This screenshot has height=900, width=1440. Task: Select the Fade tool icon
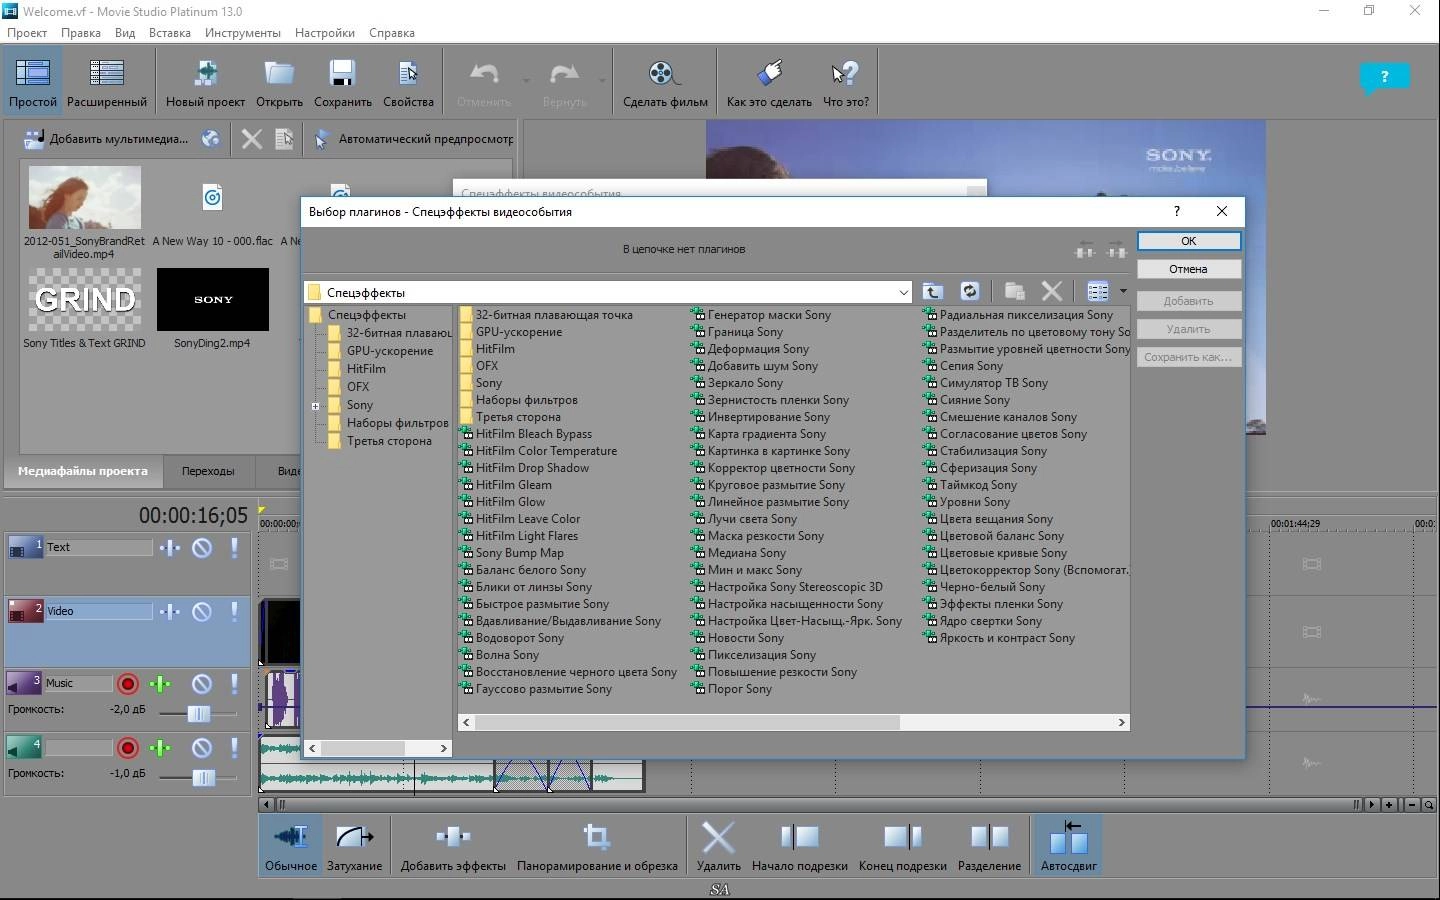[354, 838]
